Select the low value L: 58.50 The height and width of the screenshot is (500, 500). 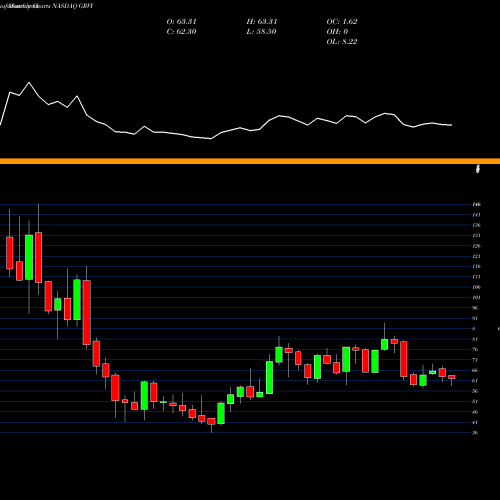point(261,32)
